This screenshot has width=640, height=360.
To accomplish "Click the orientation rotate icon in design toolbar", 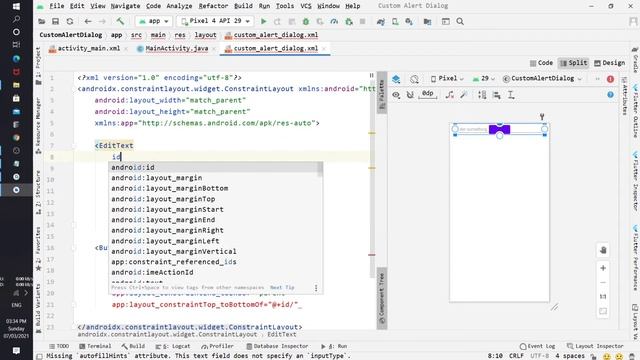I will click(414, 79).
